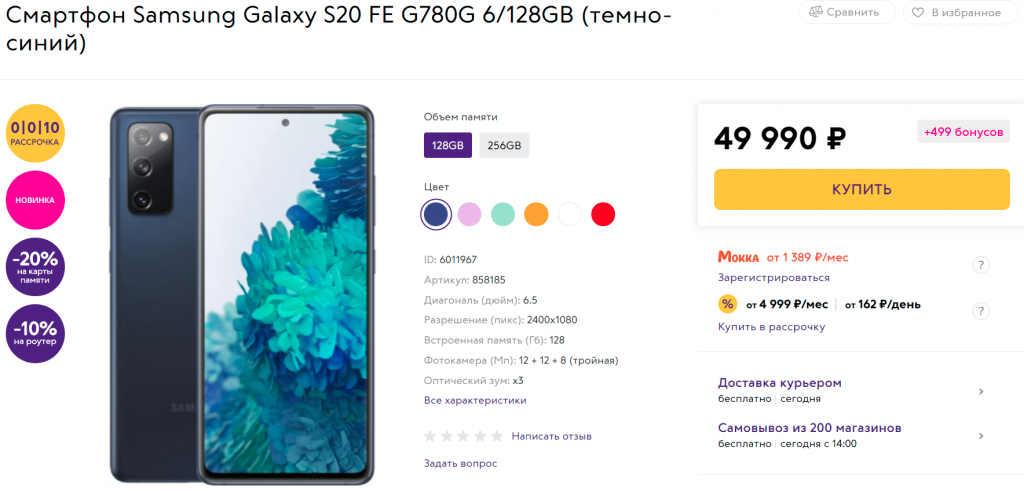Click the -20% memory card discount badge
Image resolution: width=1024 pixels, height=491 pixels.
[x=35, y=267]
